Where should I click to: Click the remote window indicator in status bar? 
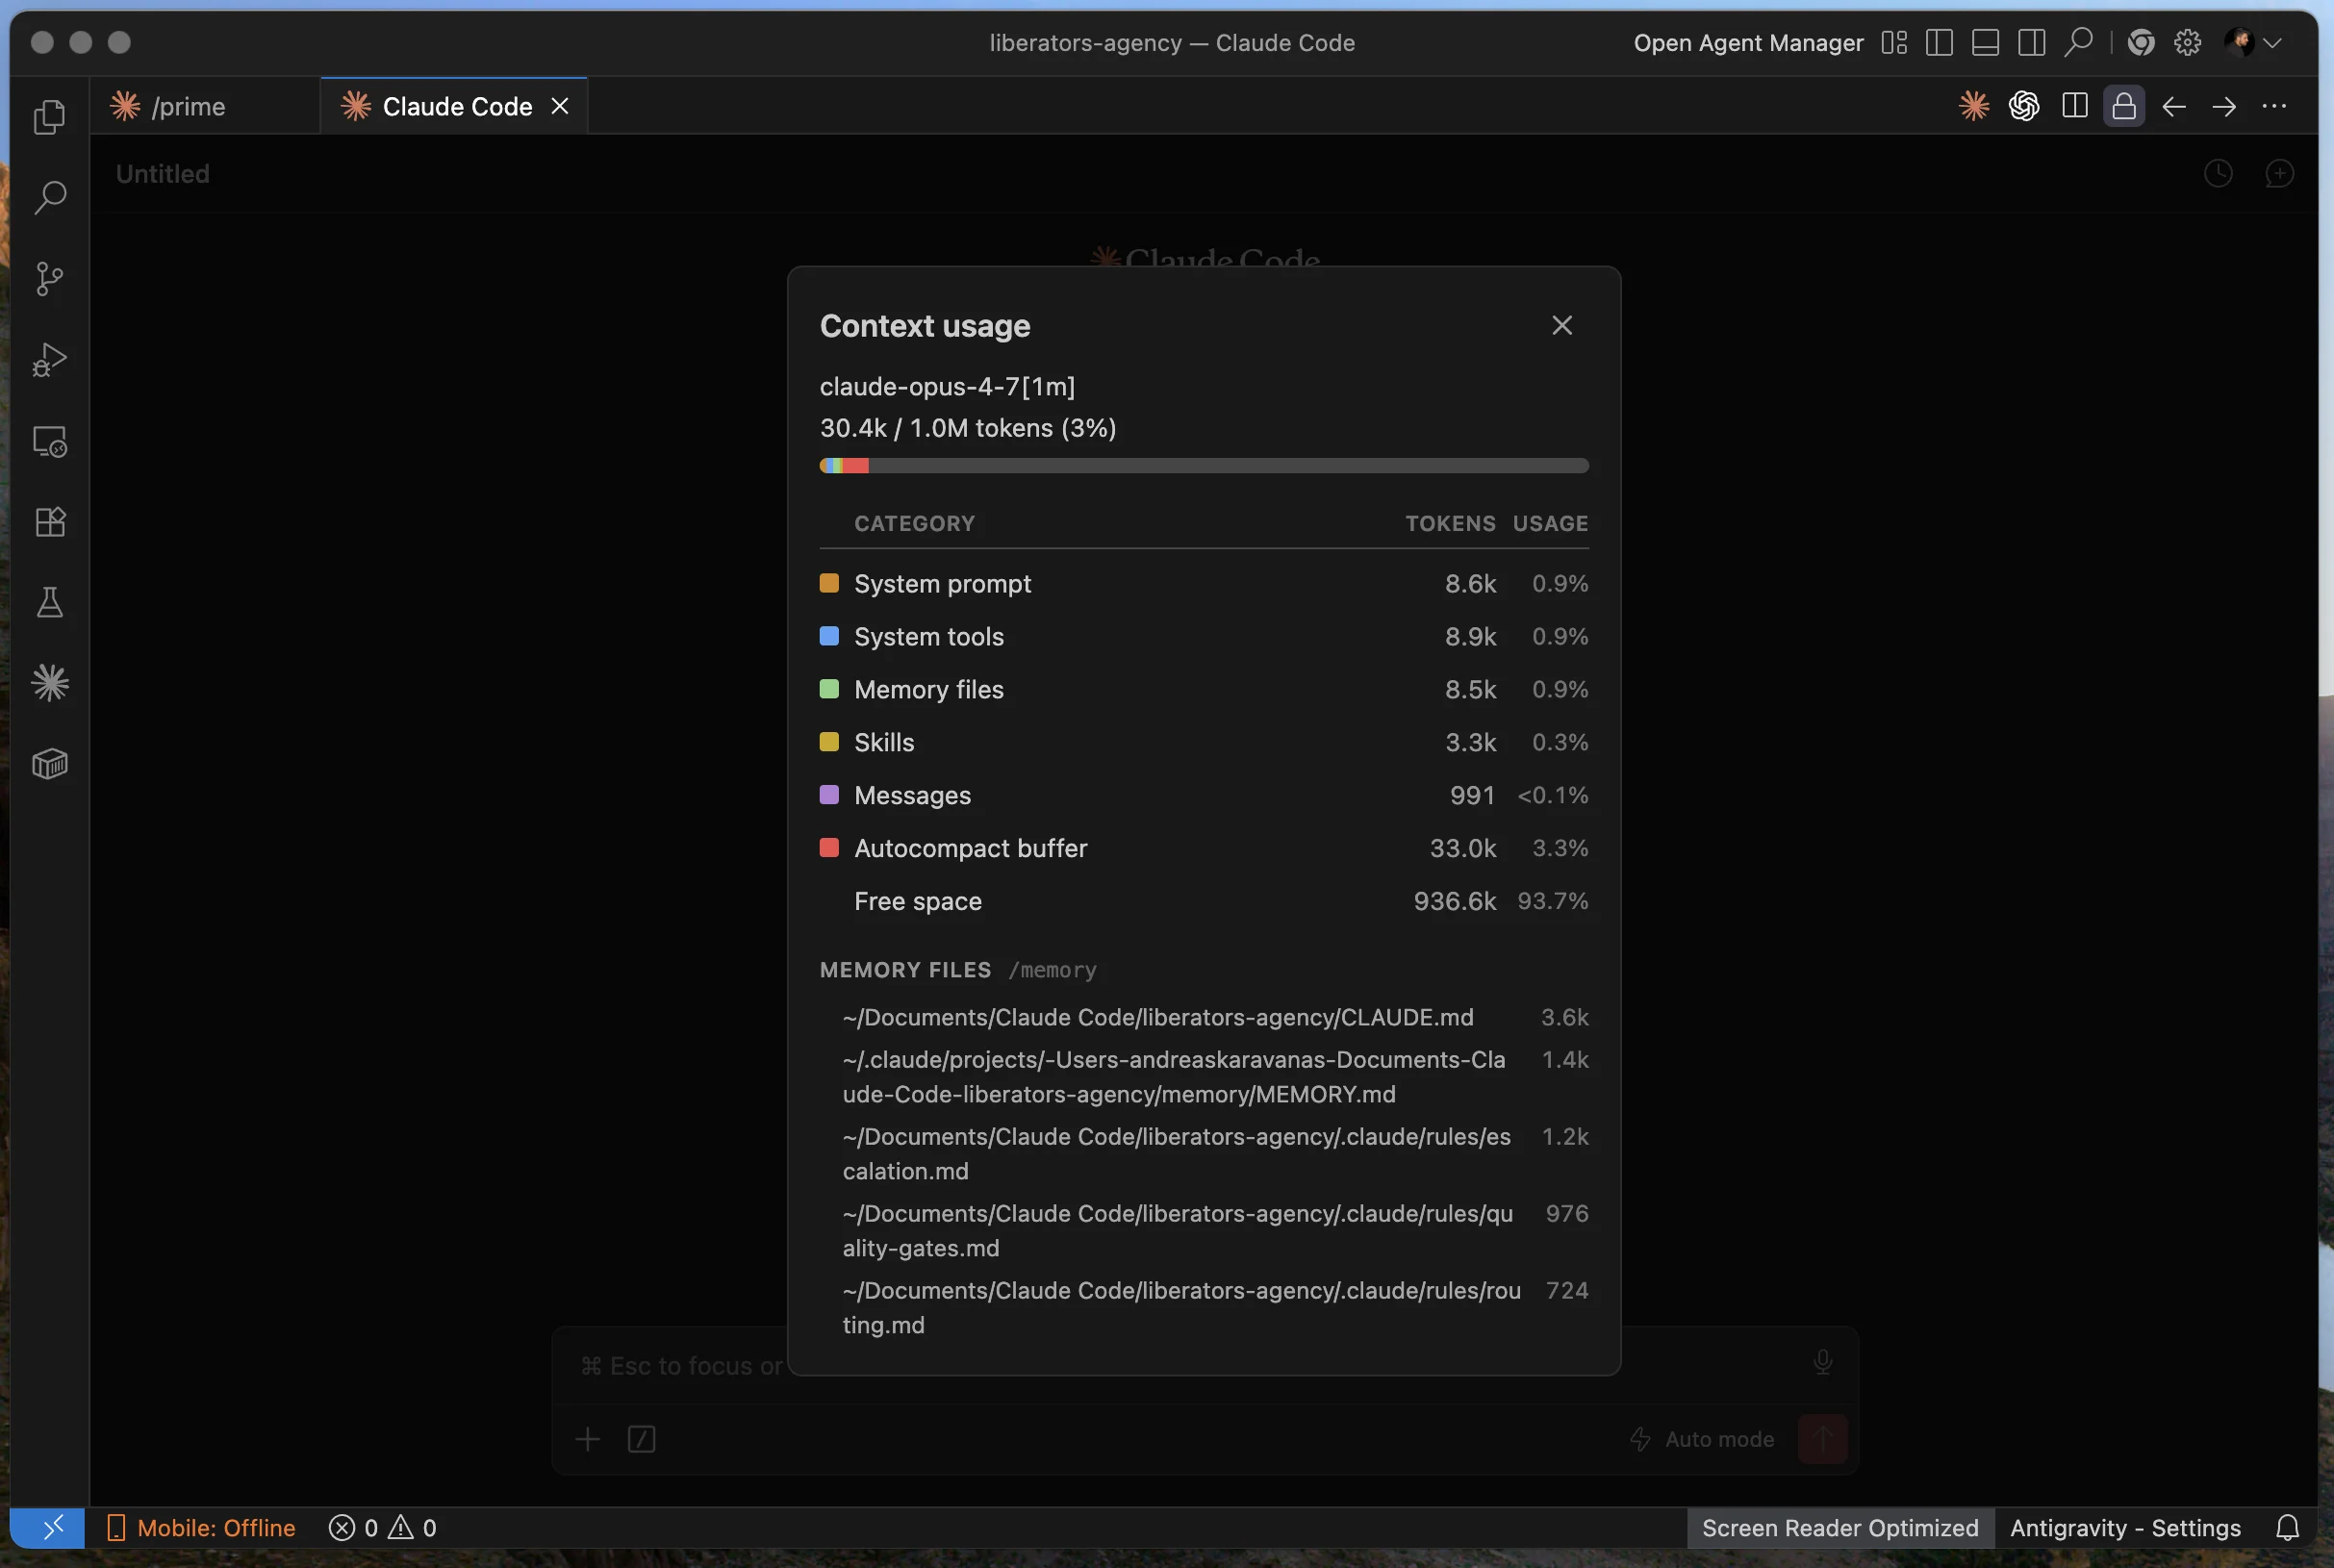[x=48, y=1528]
